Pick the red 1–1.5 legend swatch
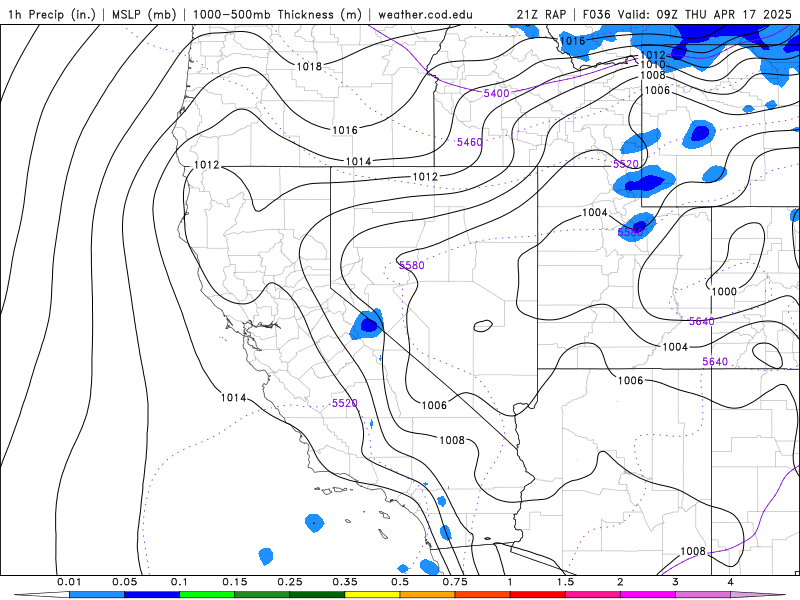The image size is (800, 600). coord(538,595)
